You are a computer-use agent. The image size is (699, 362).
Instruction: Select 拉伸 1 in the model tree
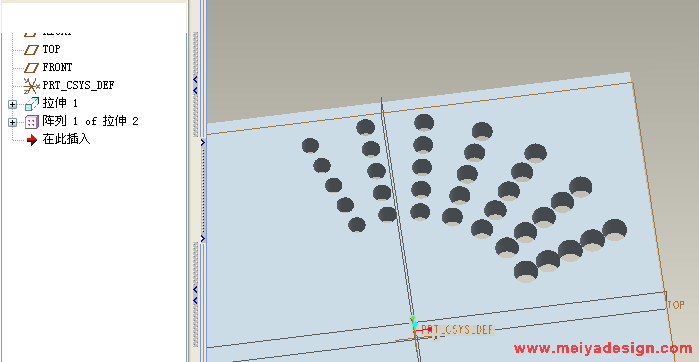pyautogui.click(x=60, y=103)
